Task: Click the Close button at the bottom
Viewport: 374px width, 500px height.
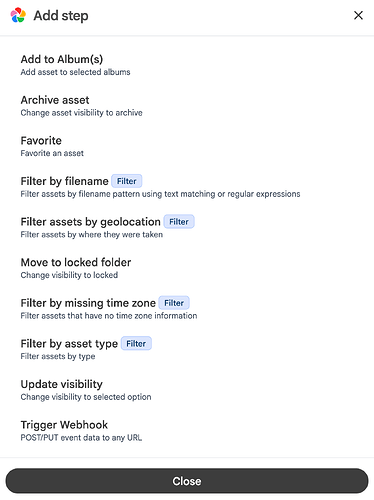Action: pos(187,481)
